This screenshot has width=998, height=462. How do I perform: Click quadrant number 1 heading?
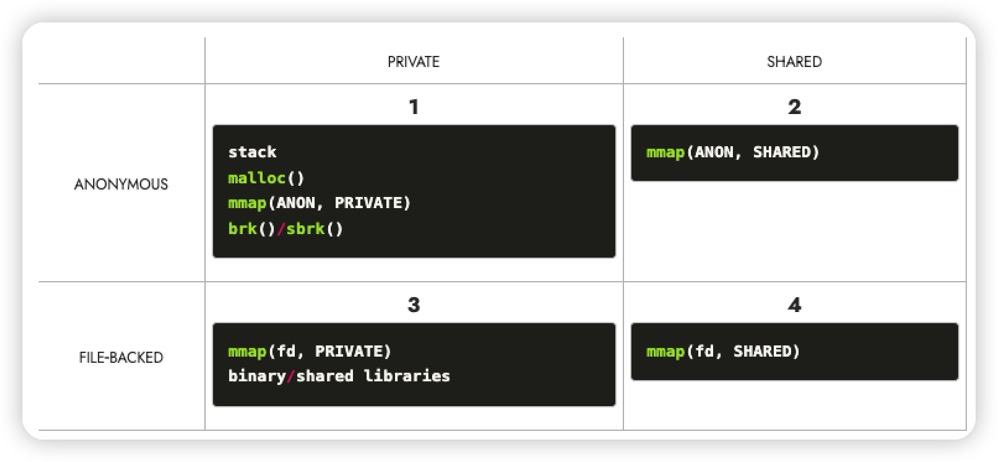413,107
